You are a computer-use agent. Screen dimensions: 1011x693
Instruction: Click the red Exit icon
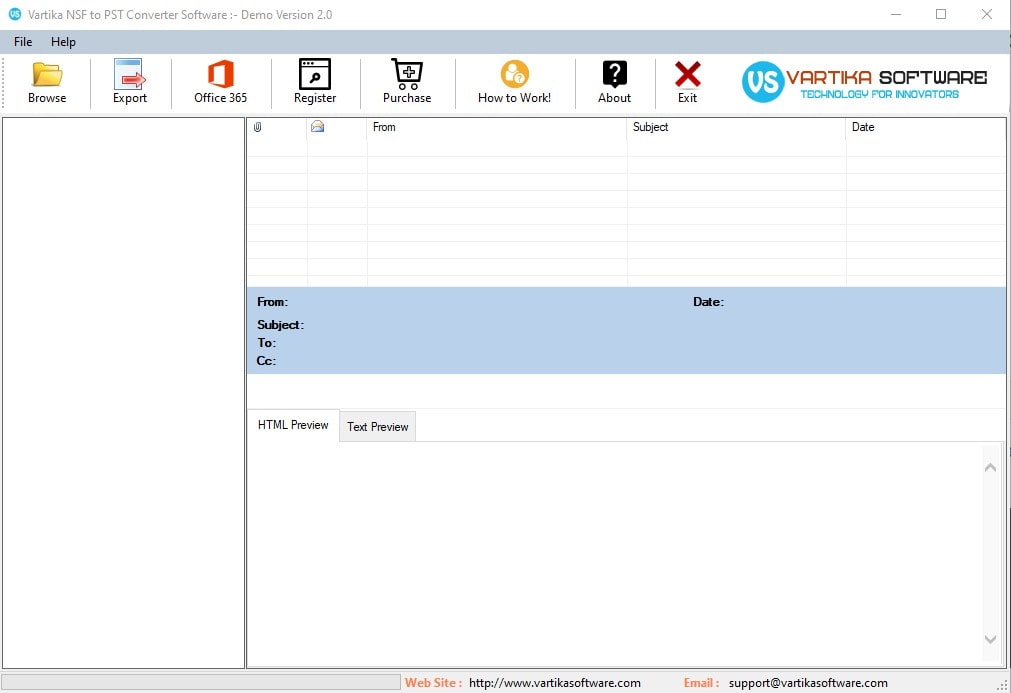[687, 74]
